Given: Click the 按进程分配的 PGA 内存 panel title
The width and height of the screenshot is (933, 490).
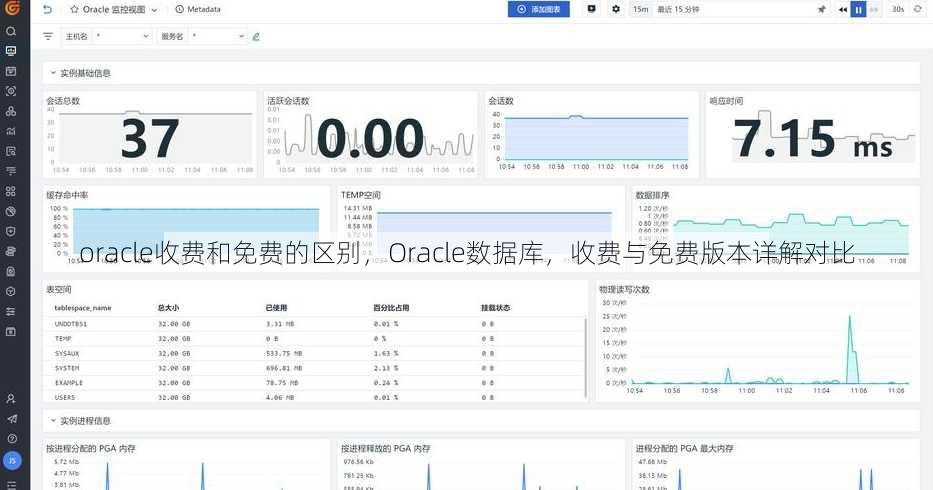Looking at the screenshot, I should click(x=91, y=448).
